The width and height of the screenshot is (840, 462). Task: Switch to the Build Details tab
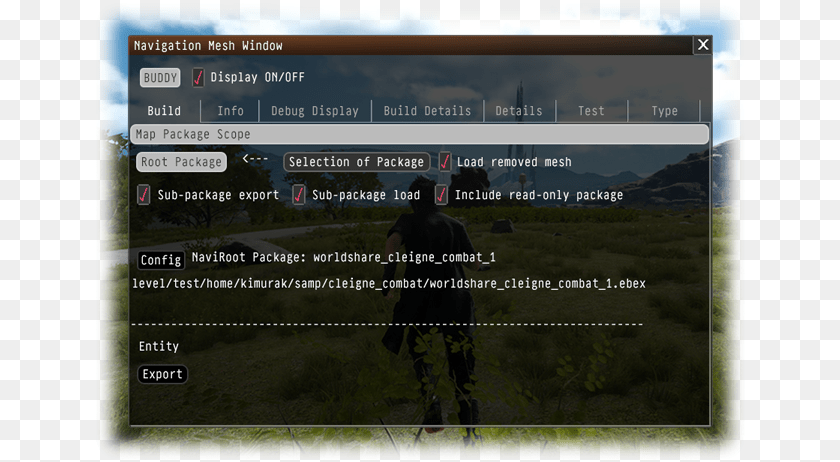[x=427, y=111]
